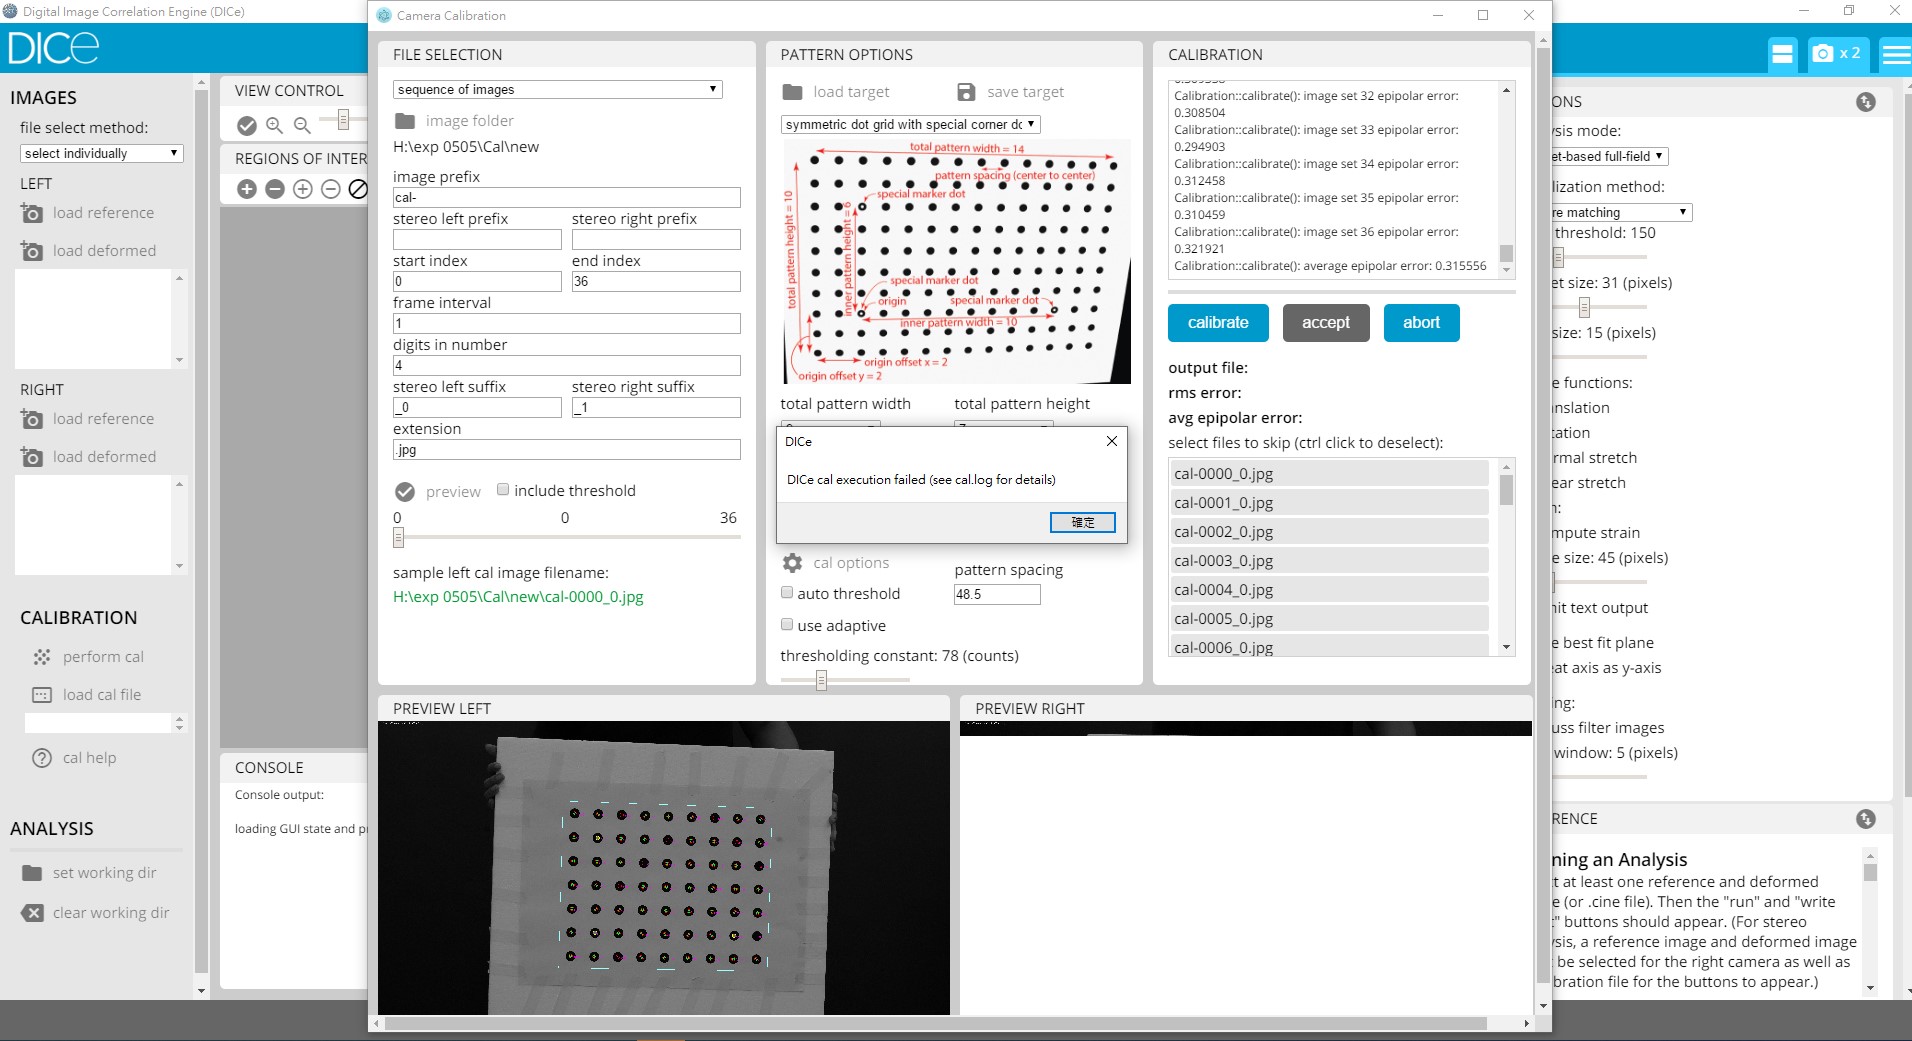Viewport: 1912px width, 1041px height.
Task: Zoom in using the View Control magnifier
Action: [x=275, y=126]
